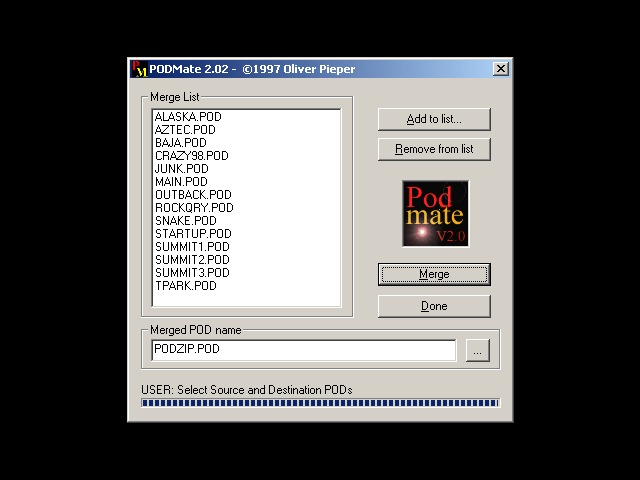Viewport: 640px width, 480px height.
Task: Pick JUNK.POD in the Merge List
Action: point(182,169)
